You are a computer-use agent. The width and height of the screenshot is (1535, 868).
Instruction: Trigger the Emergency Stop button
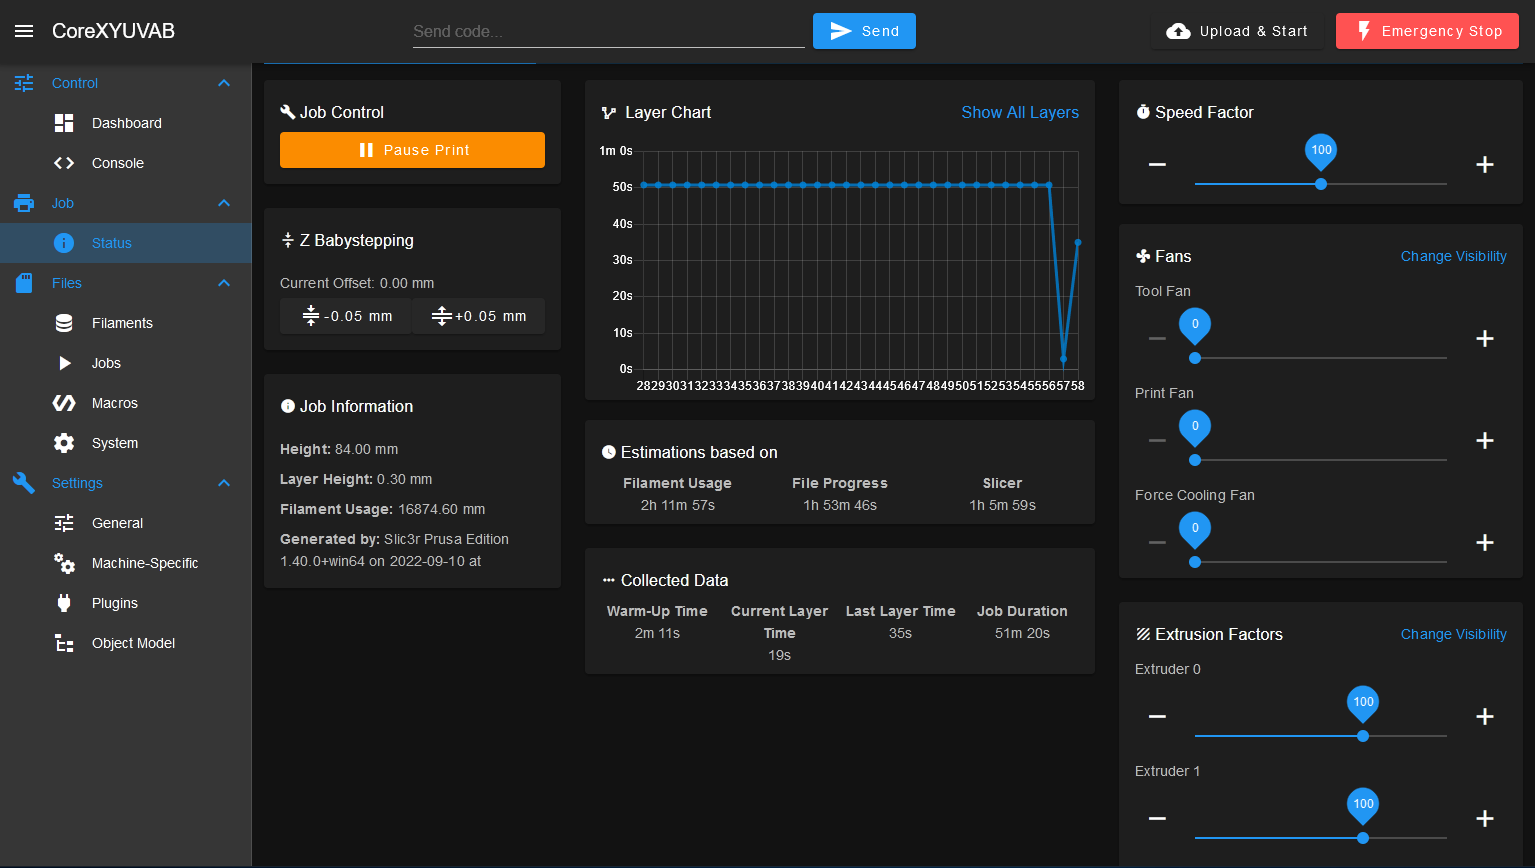coord(1427,31)
